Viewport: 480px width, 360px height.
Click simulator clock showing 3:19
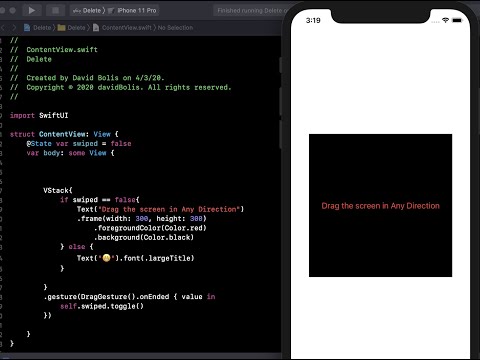(x=313, y=20)
